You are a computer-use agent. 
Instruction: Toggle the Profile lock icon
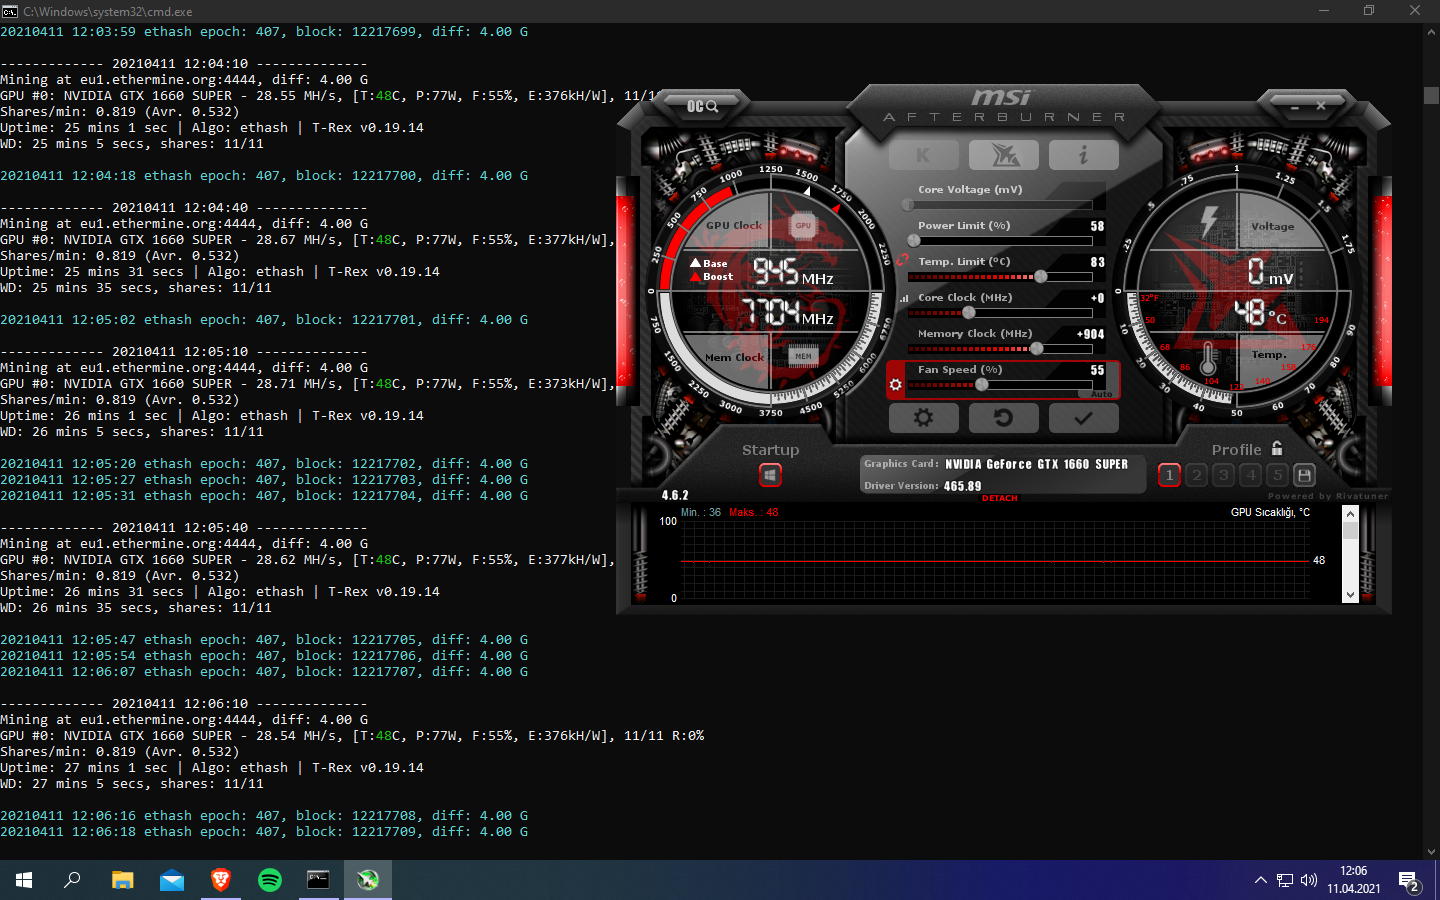click(1277, 449)
